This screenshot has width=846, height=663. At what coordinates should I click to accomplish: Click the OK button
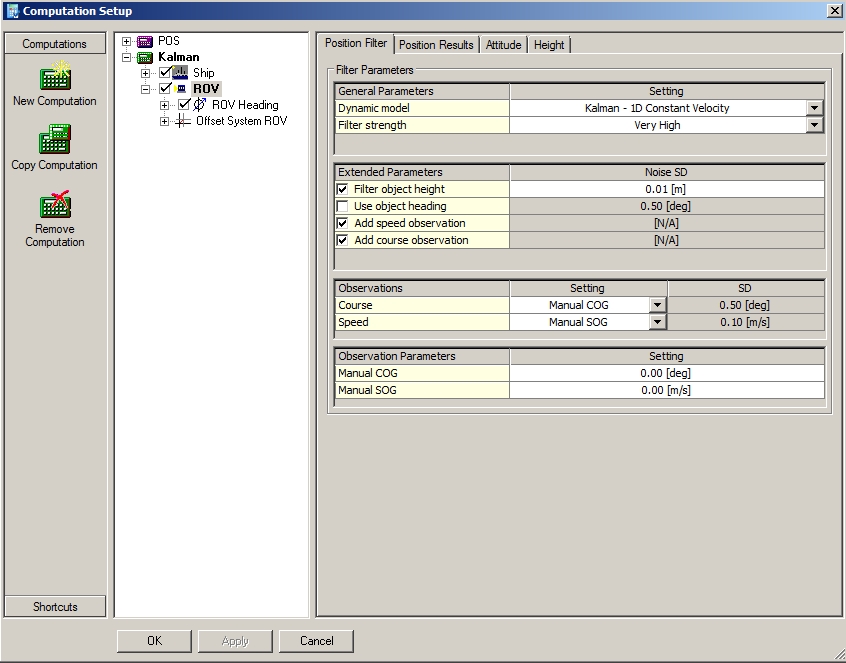[x=154, y=641]
